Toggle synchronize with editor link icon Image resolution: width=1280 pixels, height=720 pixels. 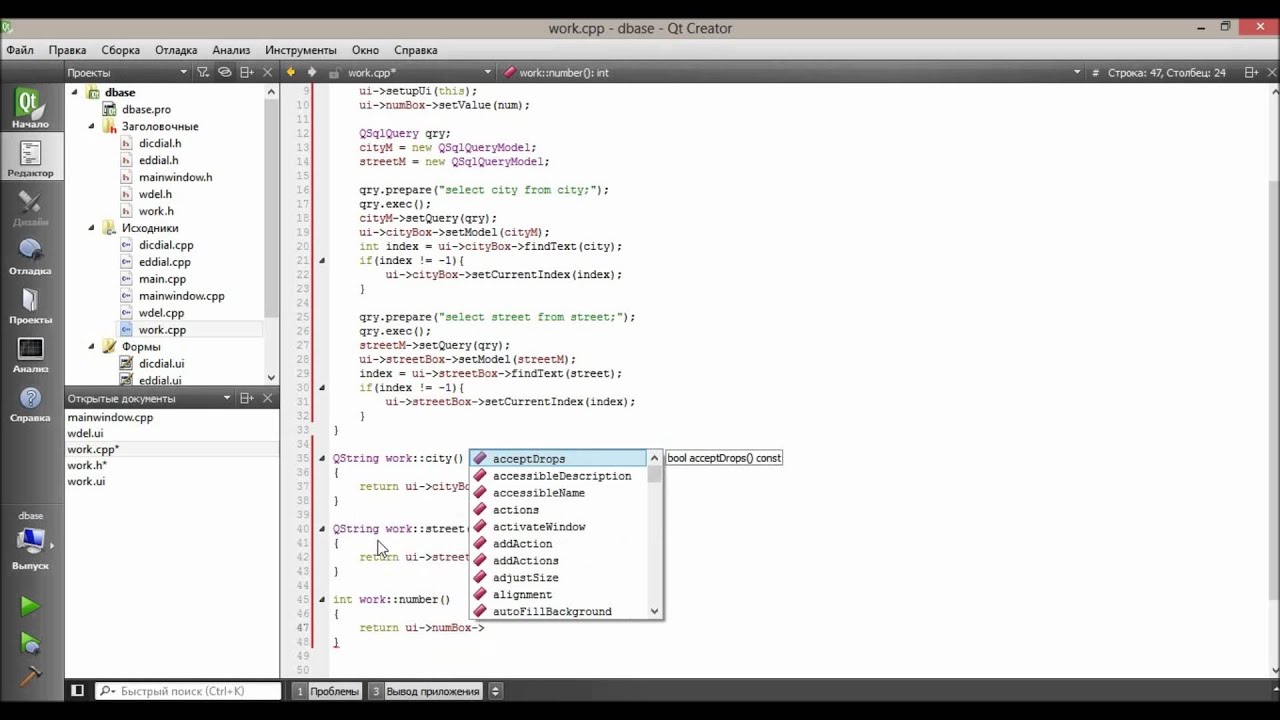click(225, 72)
